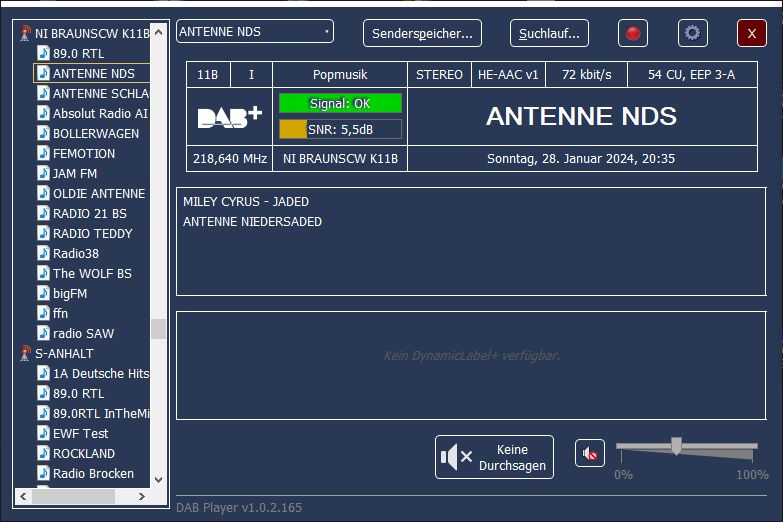Screen dimensions: 783x522
Task: Click the yellow SNR 5,5dB level bar
Action: pos(293,129)
